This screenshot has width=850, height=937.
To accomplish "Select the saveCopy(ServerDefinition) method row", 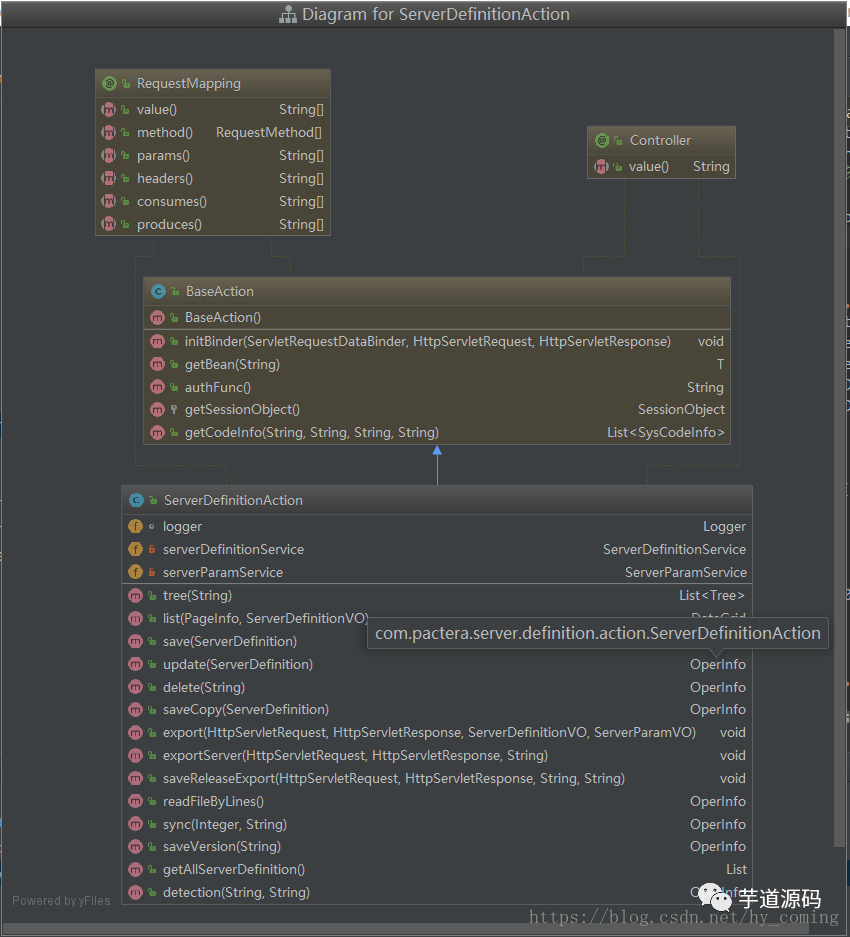I will tap(437, 710).
